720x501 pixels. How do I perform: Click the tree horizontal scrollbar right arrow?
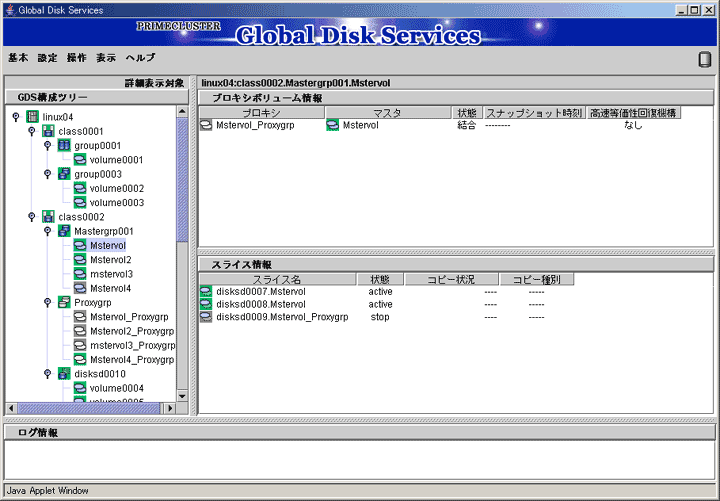click(x=170, y=408)
